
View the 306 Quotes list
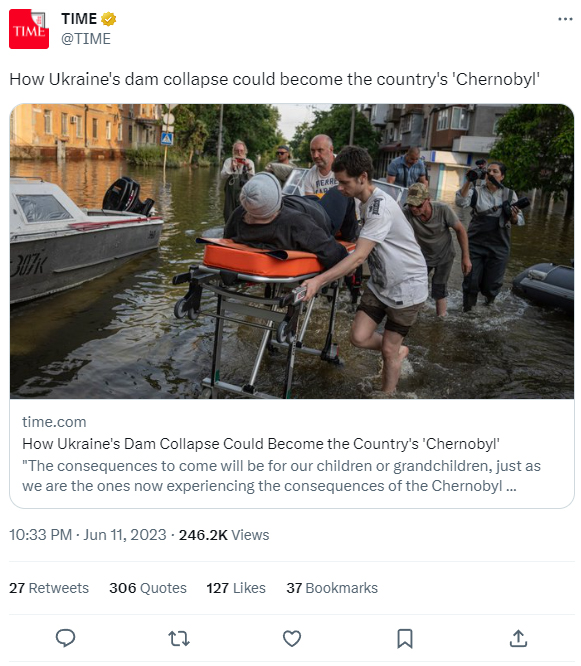tap(148, 588)
